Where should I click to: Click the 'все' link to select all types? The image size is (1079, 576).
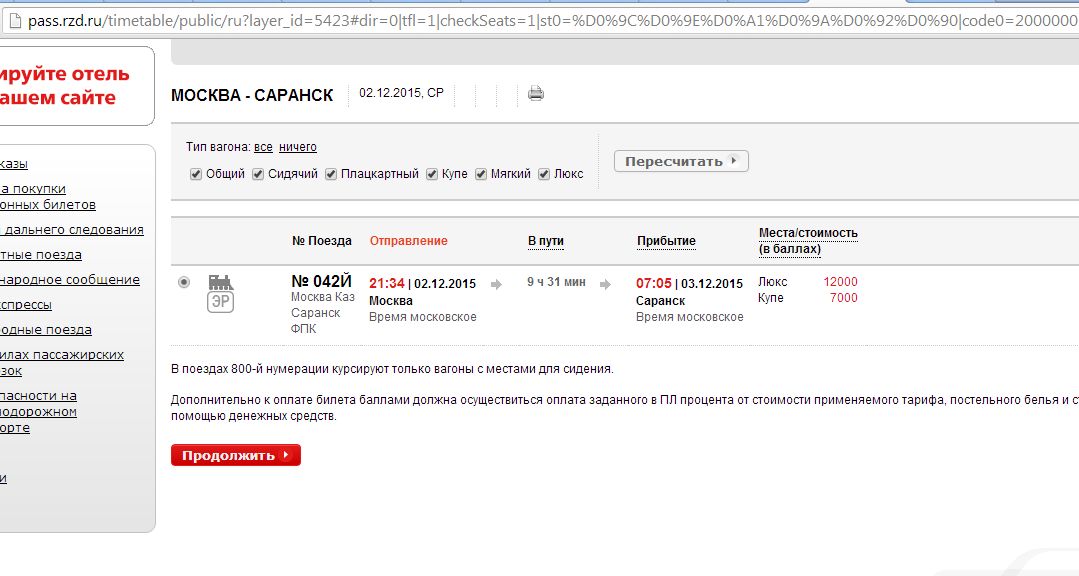pos(263,147)
